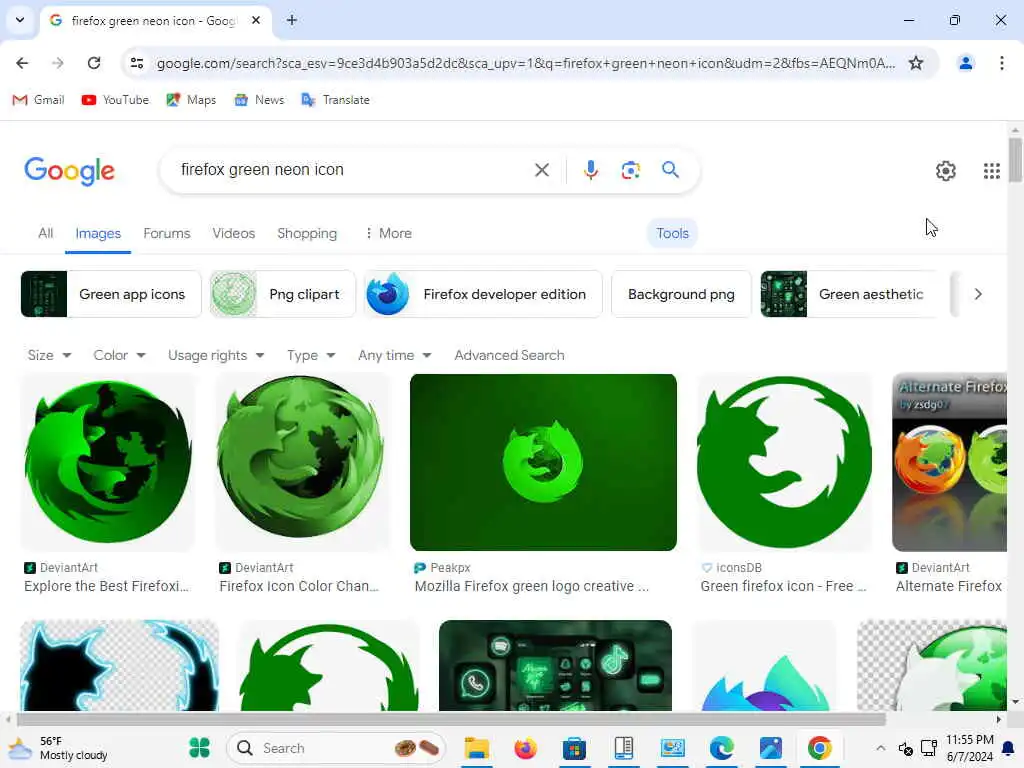Show more suggestion chips with right arrow
1024x768 pixels.
click(x=978, y=295)
